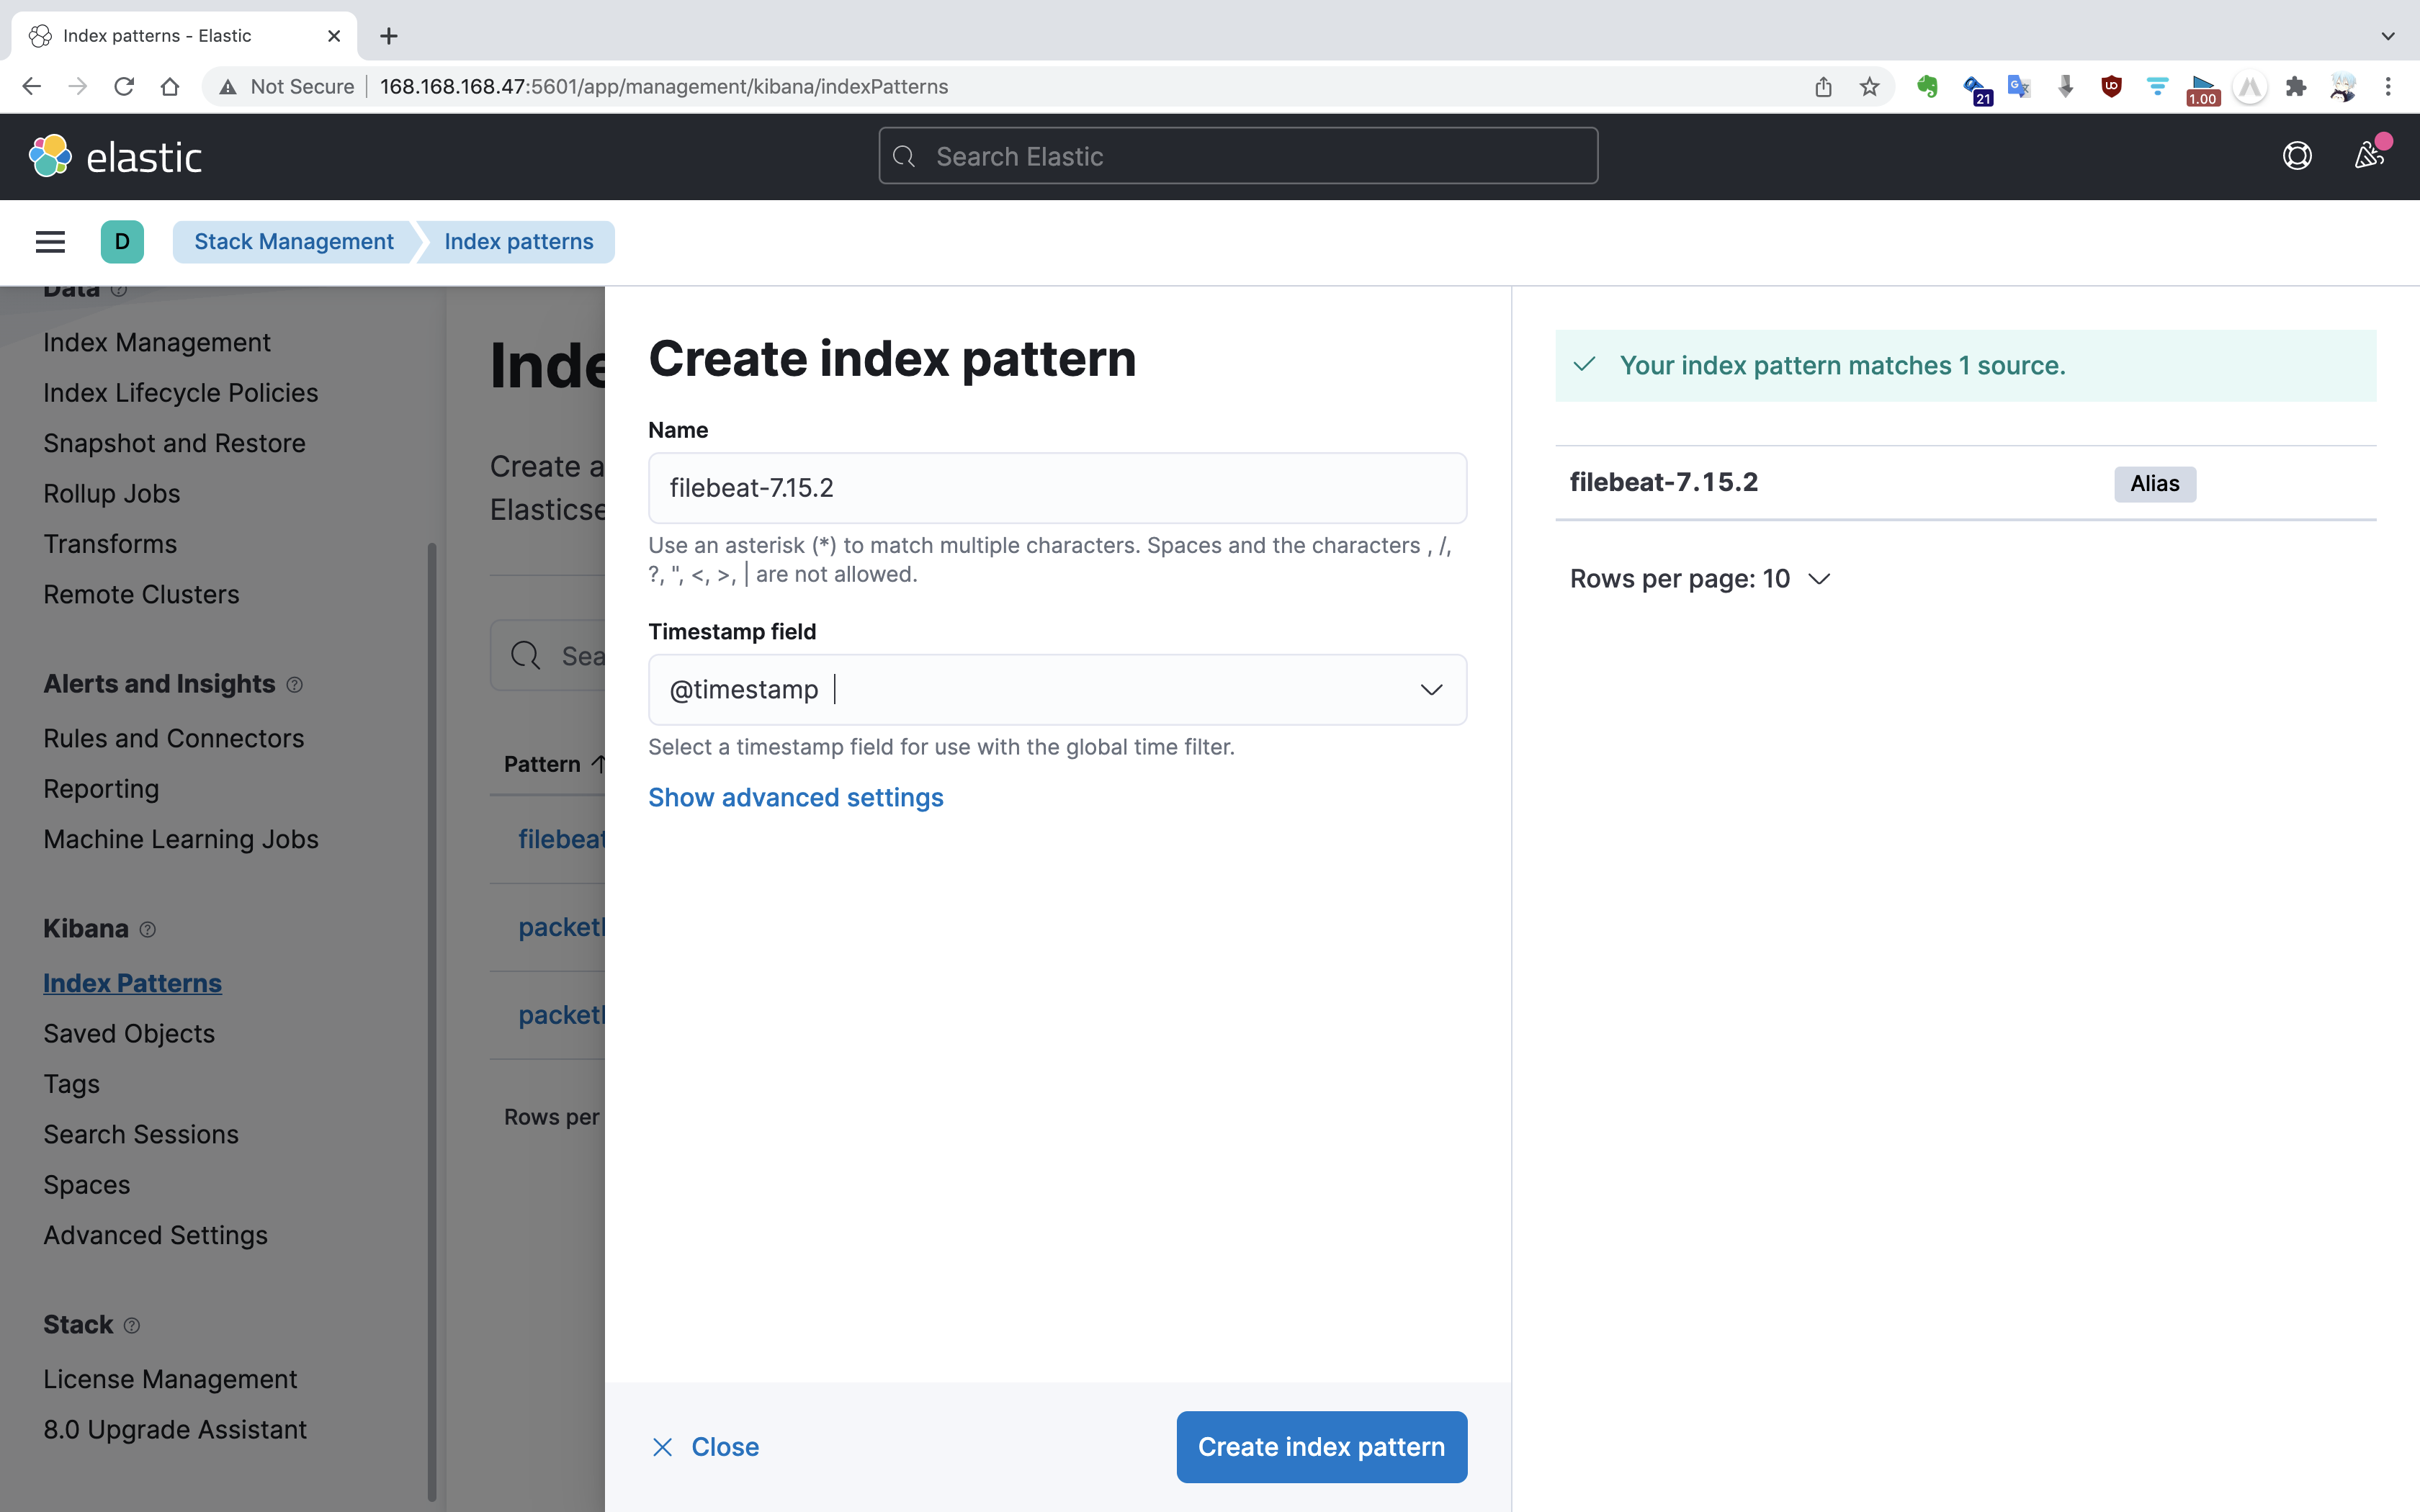Click the elastic logo icon
Screen dimensions: 2420x1512
coord(50,156)
